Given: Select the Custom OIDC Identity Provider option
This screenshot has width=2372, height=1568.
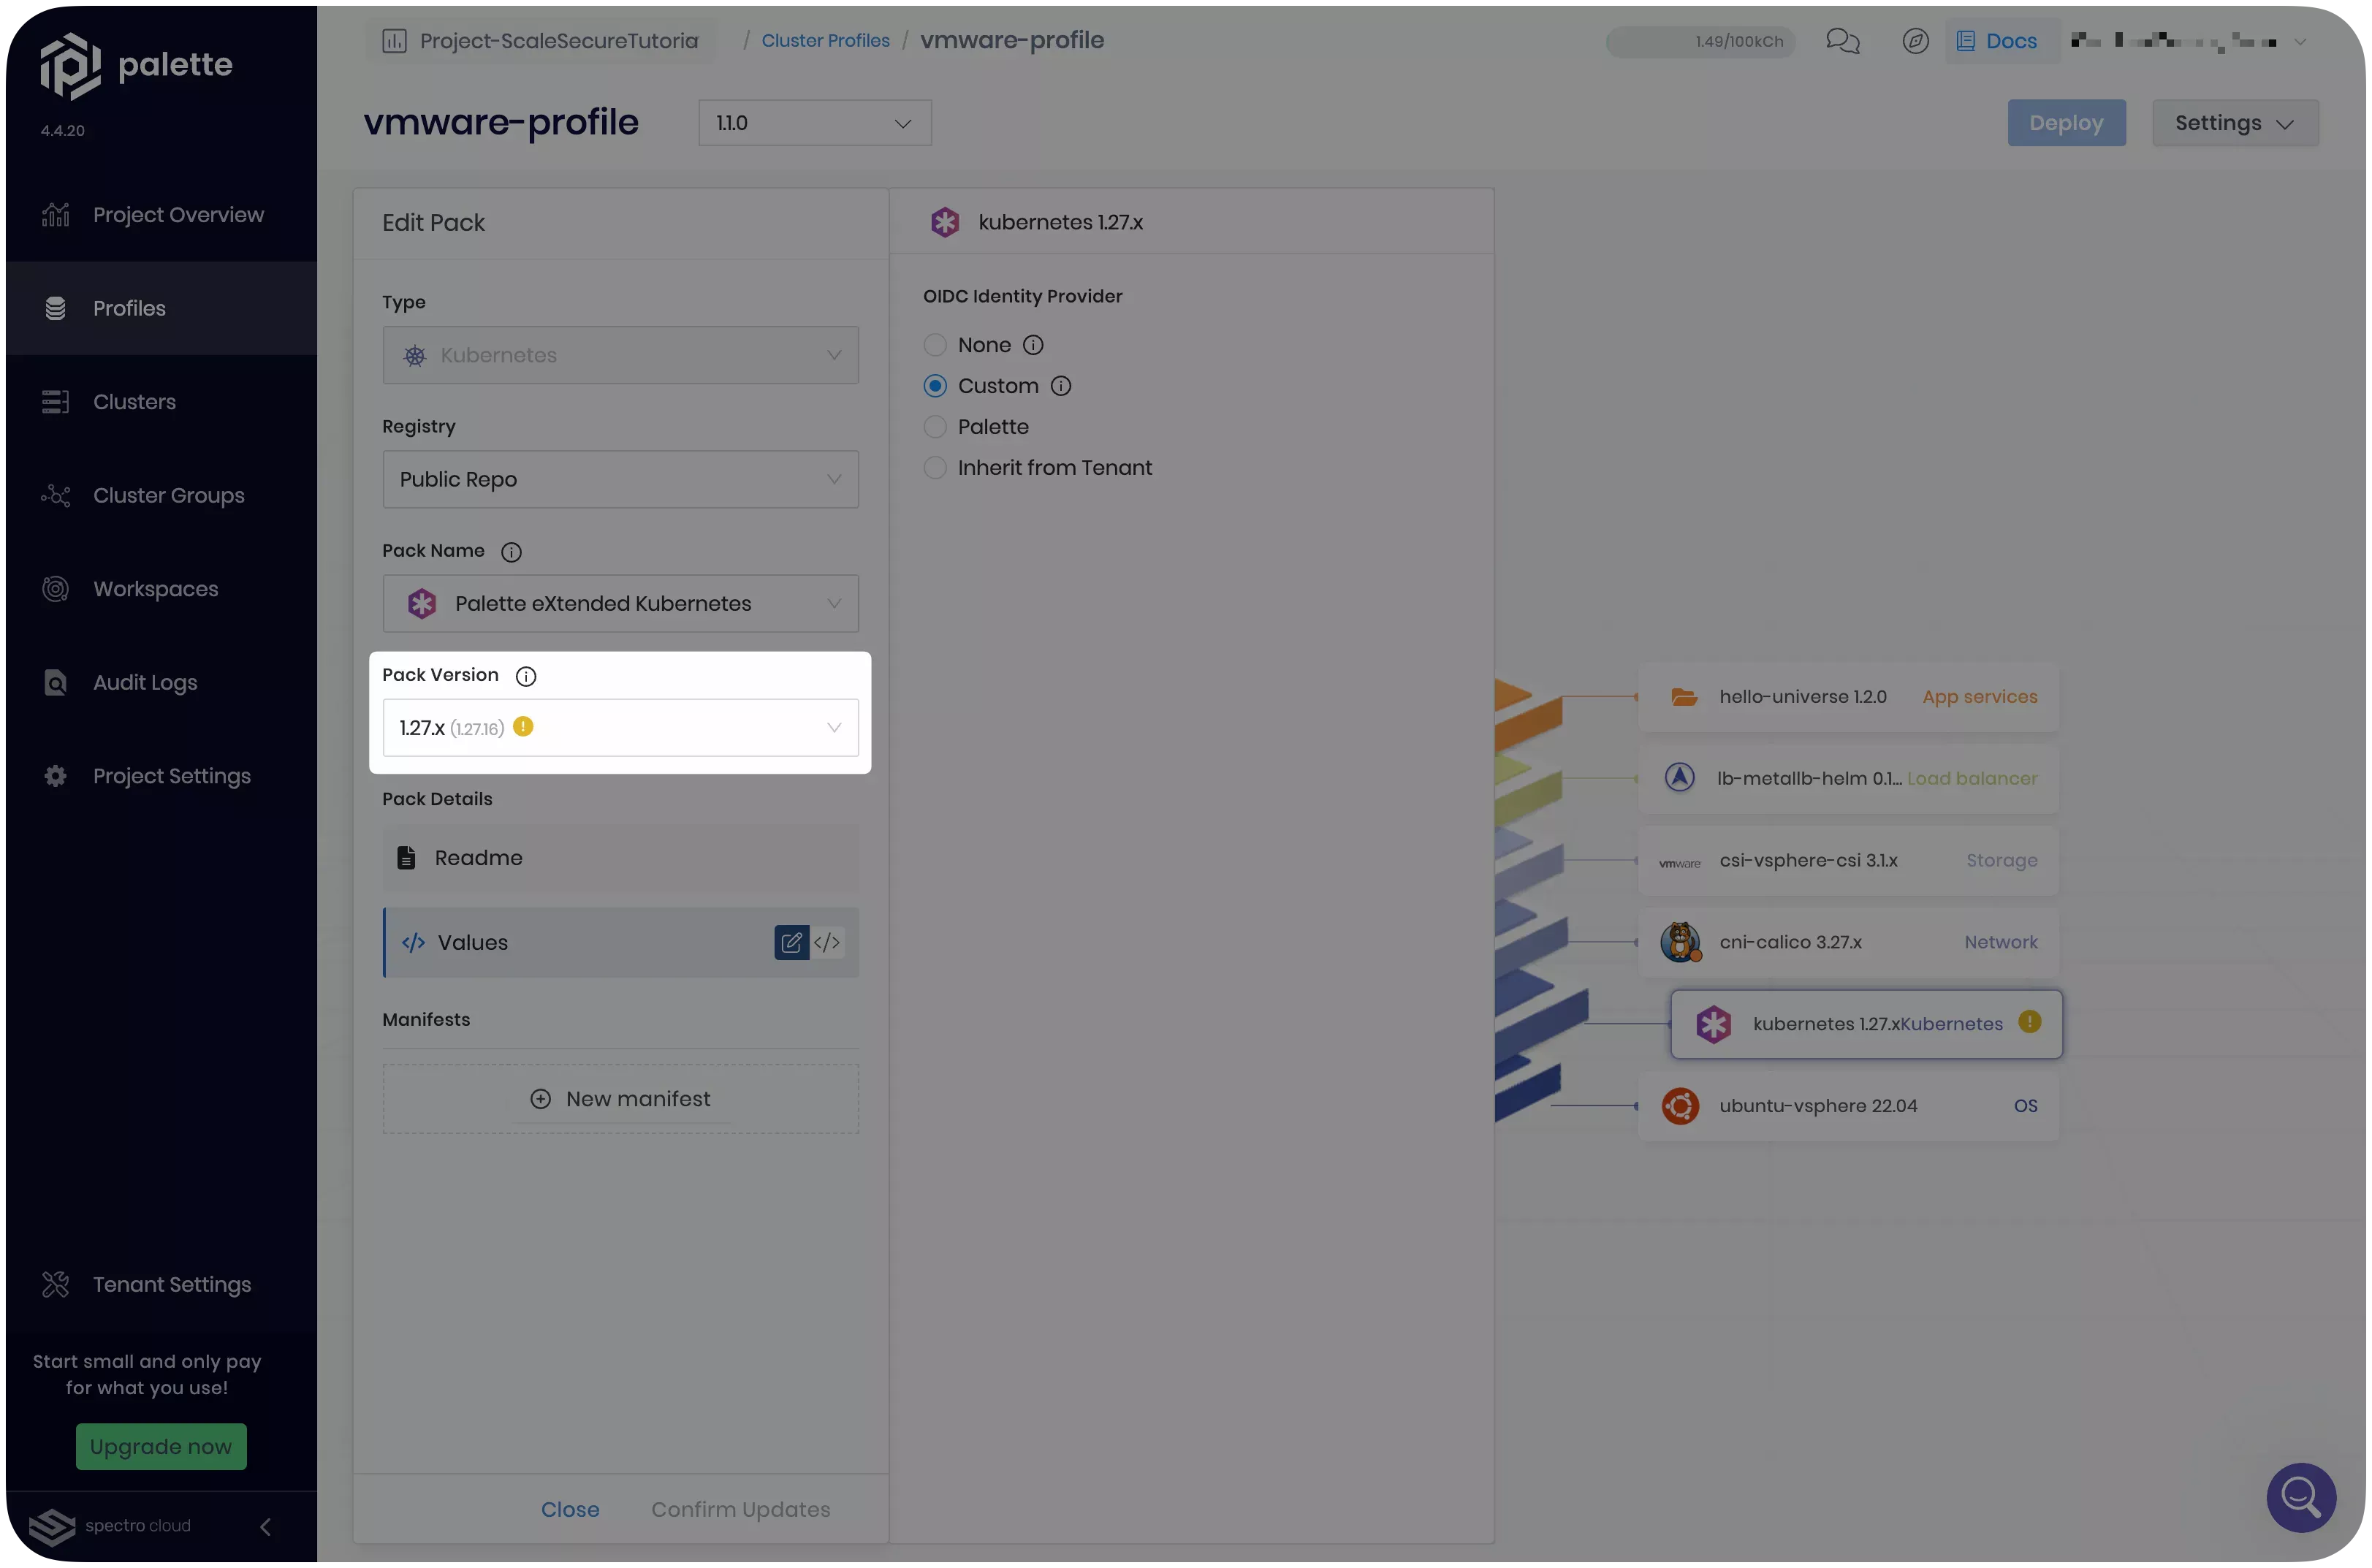Looking at the screenshot, I should point(935,385).
